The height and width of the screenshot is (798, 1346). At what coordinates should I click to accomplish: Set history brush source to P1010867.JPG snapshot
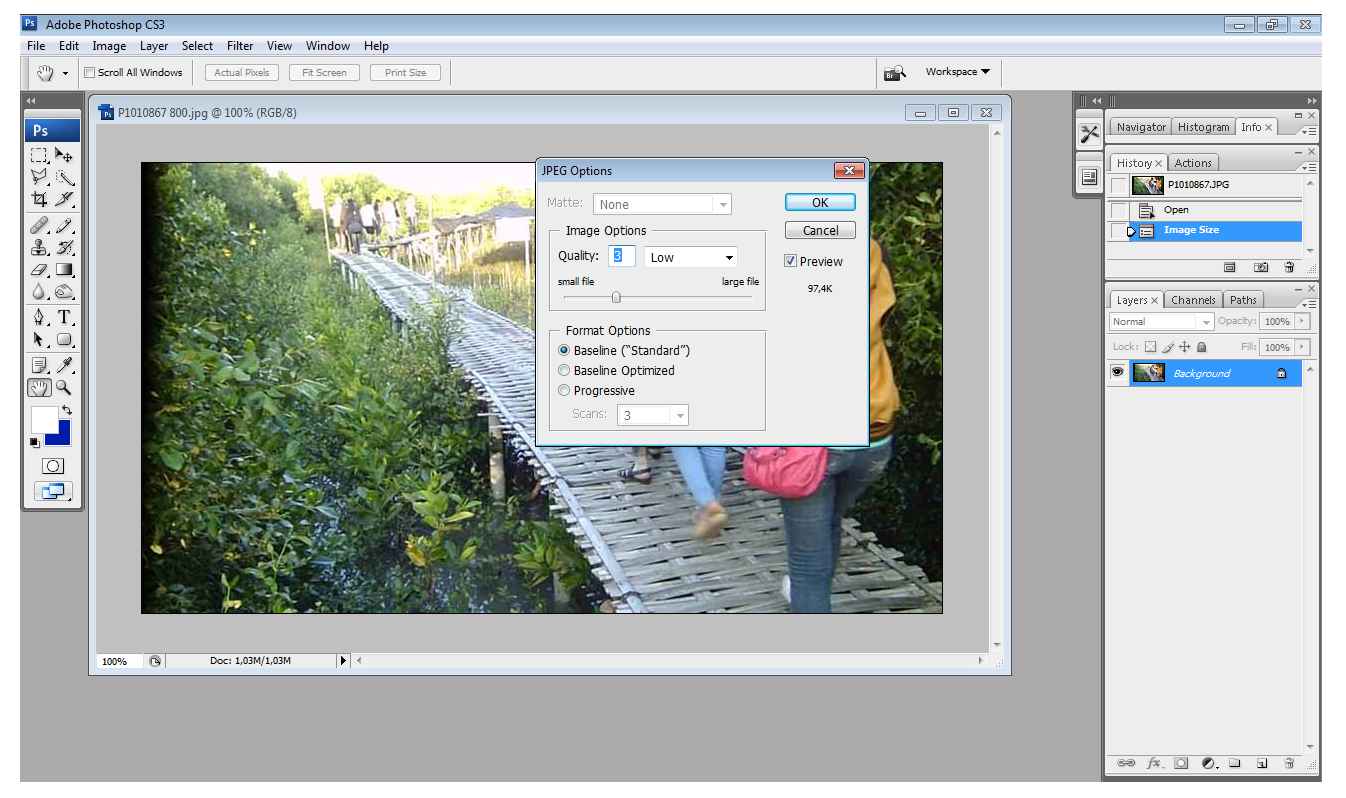pyautogui.click(x=1120, y=185)
